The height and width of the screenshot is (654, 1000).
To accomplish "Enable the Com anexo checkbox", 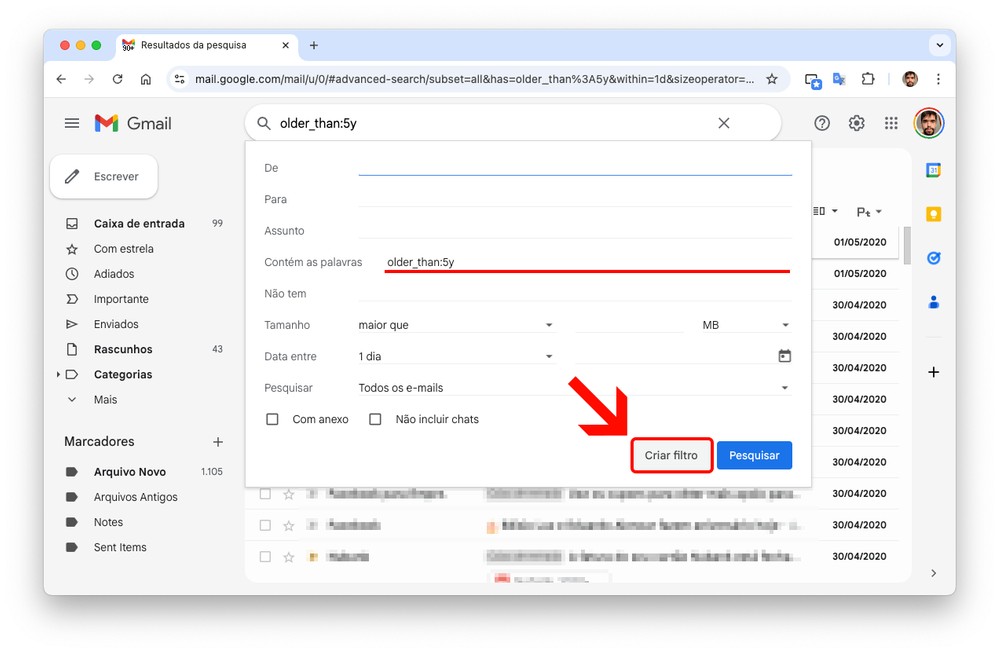I will coord(272,419).
